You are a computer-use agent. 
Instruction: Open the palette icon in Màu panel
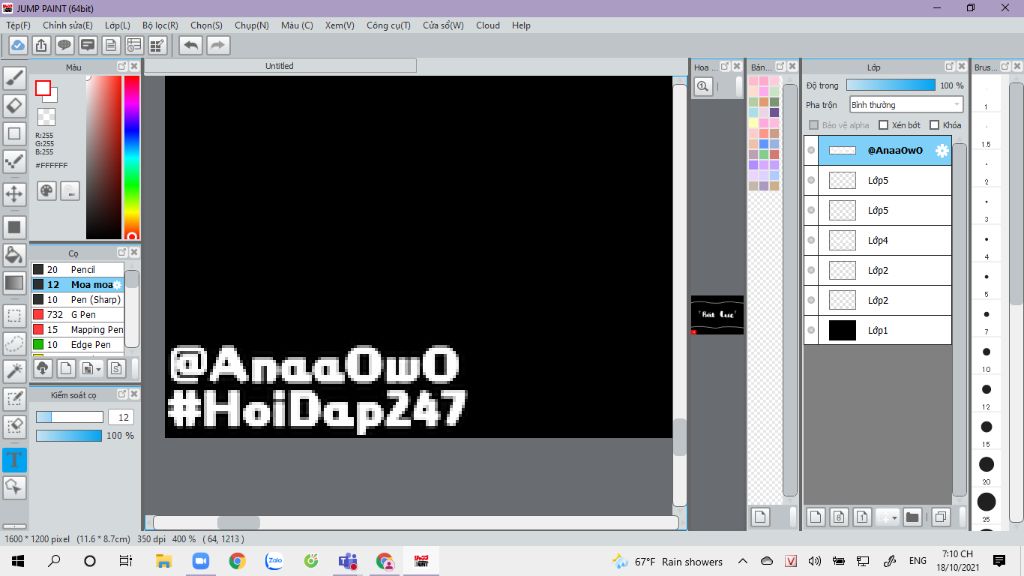46,191
